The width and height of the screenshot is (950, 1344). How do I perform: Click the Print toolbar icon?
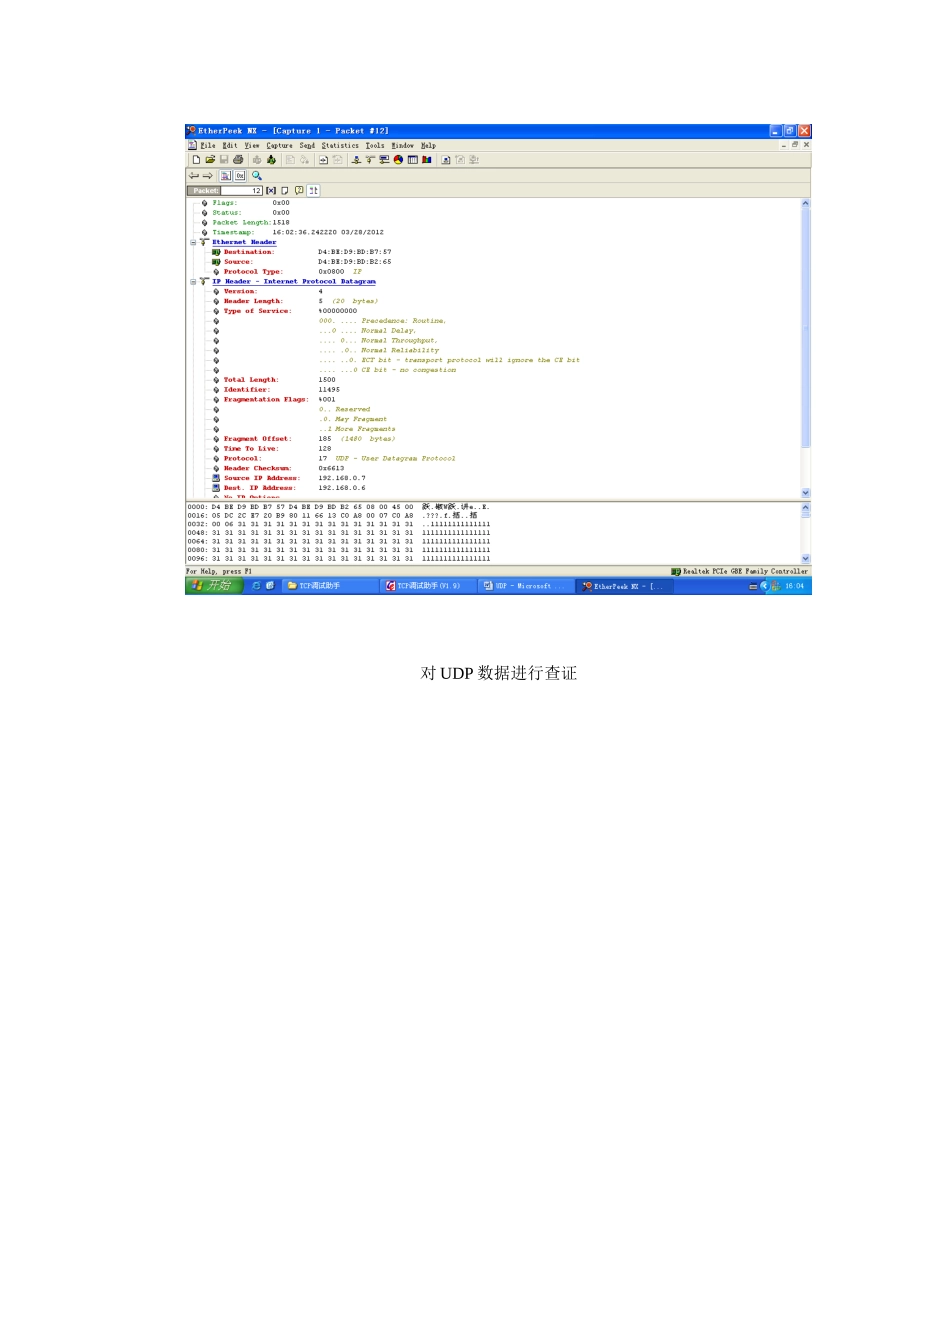coord(238,160)
